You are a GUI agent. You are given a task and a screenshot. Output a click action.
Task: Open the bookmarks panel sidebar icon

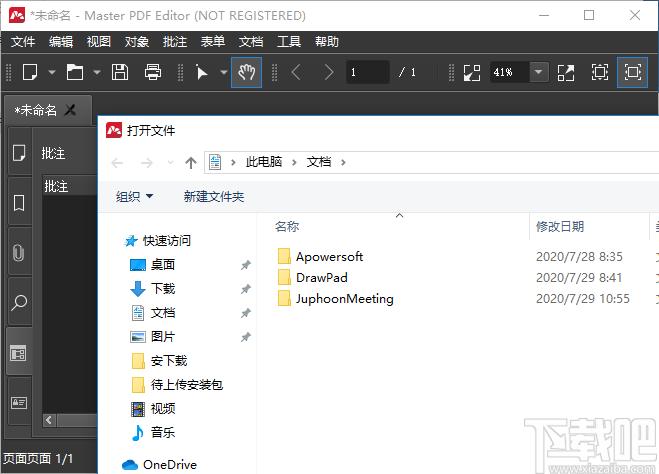click(19, 203)
